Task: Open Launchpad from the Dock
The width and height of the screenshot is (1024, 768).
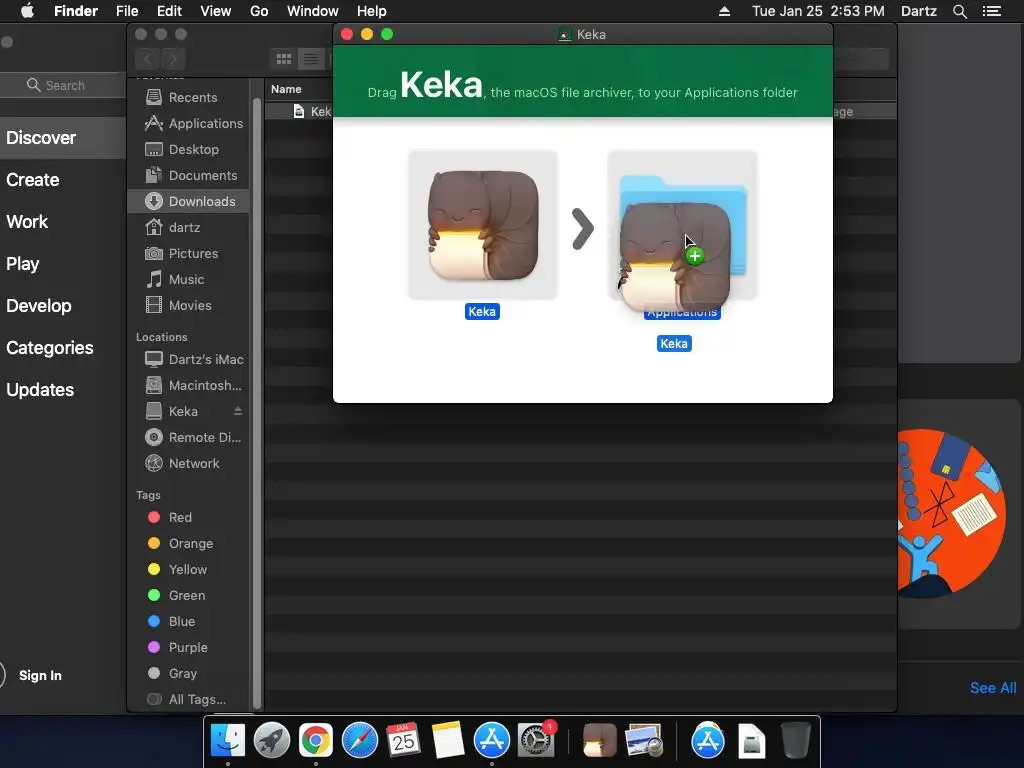Action: tap(272, 741)
